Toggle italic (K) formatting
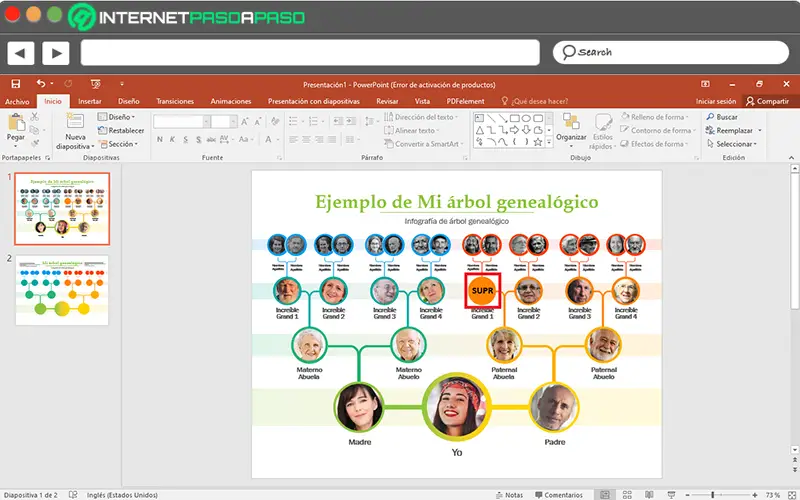This screenshot has width=800, height=500. (172, 139)
